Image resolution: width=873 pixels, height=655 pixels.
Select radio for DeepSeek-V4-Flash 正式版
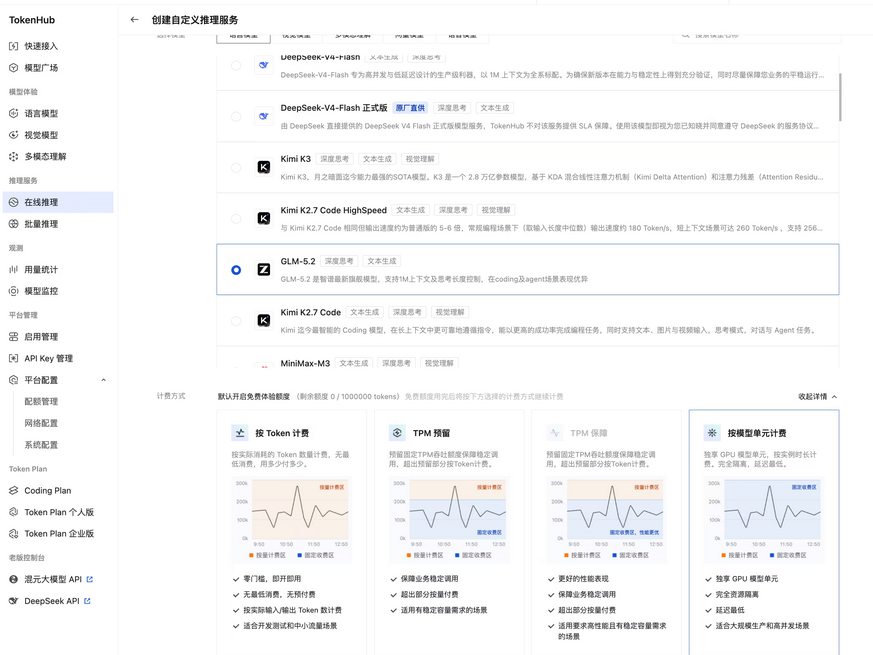point(236,116)
